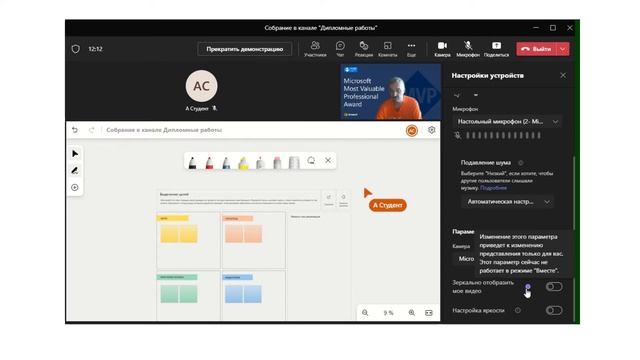Viewport: 640px width, 360px height.
Task: Open the Ещё more actions menu
Action: pyautogui.click(x=411, y=49)
